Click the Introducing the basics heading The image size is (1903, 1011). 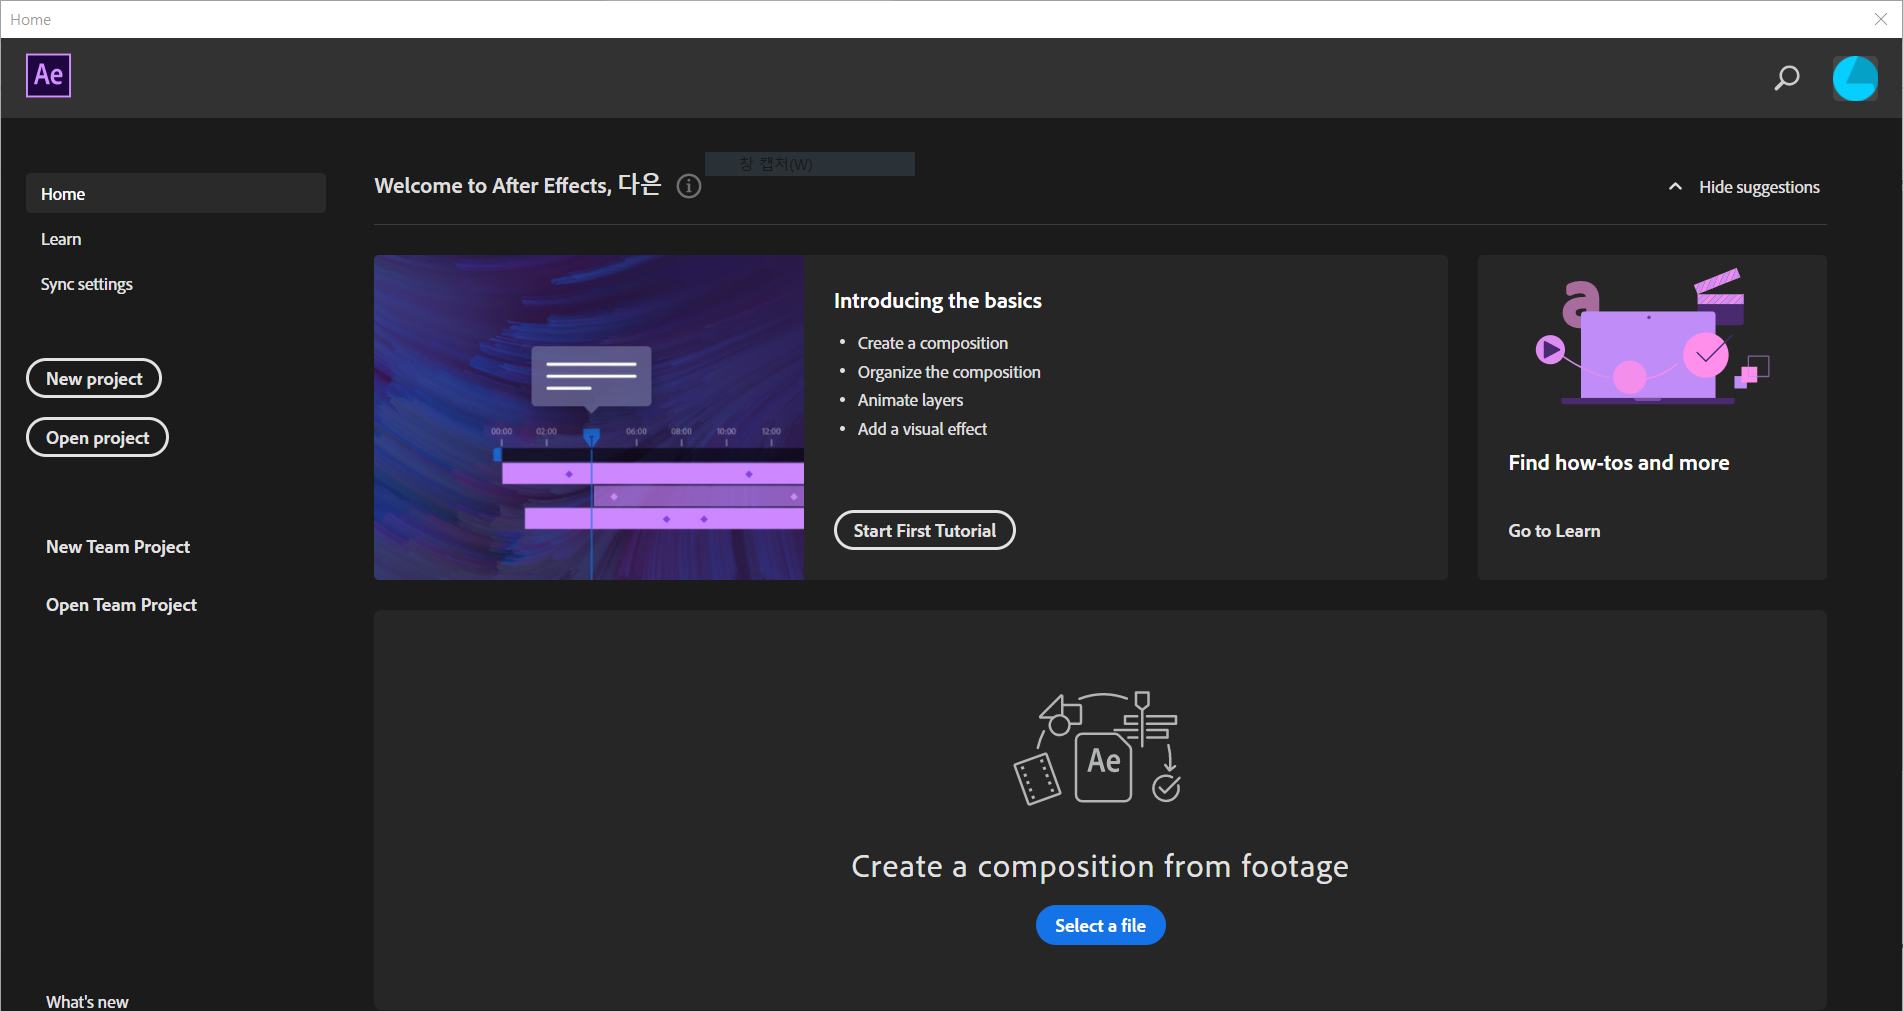coord(937,300)
